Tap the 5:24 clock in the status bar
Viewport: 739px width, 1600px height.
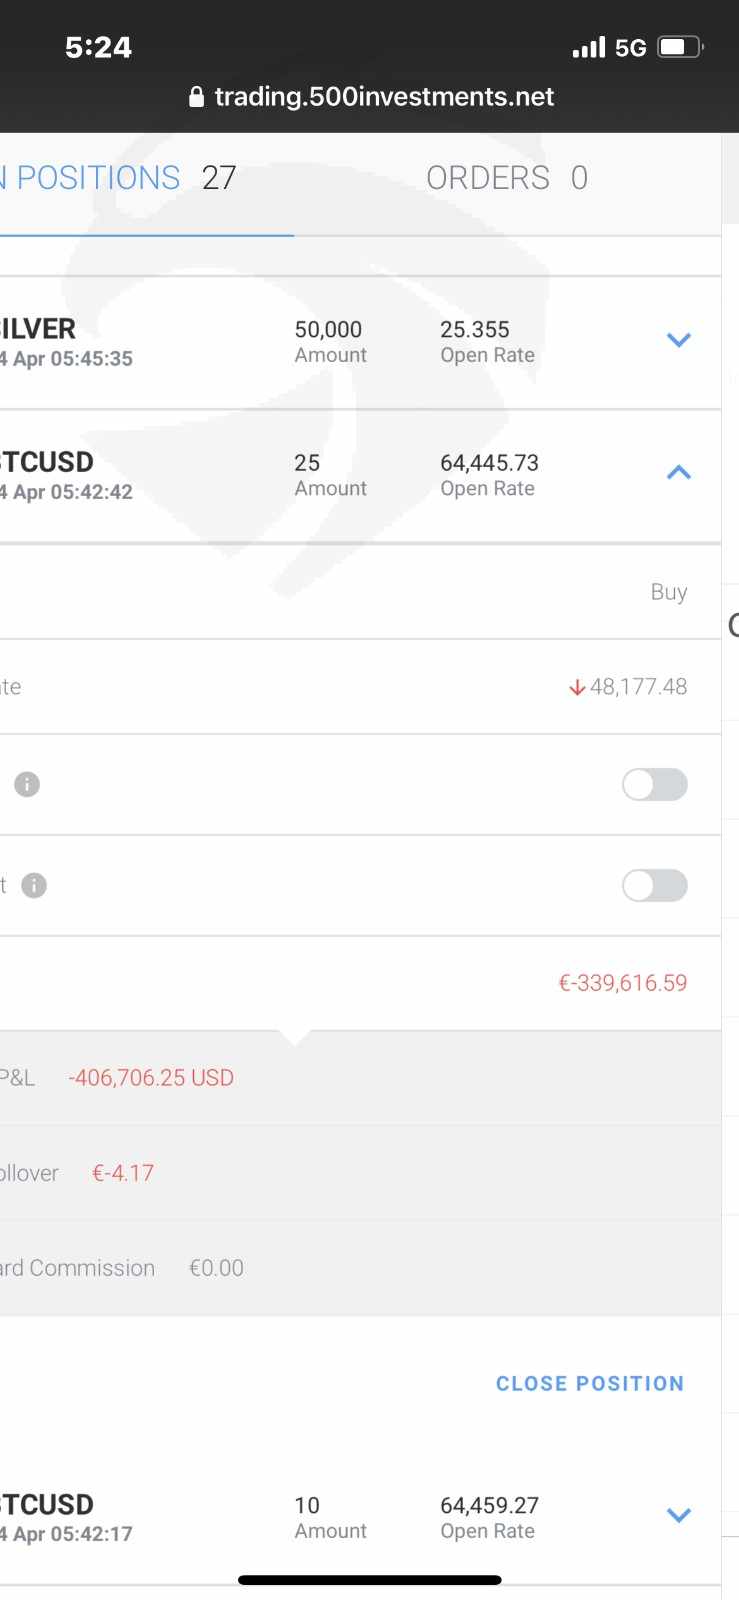coord(98,47)
